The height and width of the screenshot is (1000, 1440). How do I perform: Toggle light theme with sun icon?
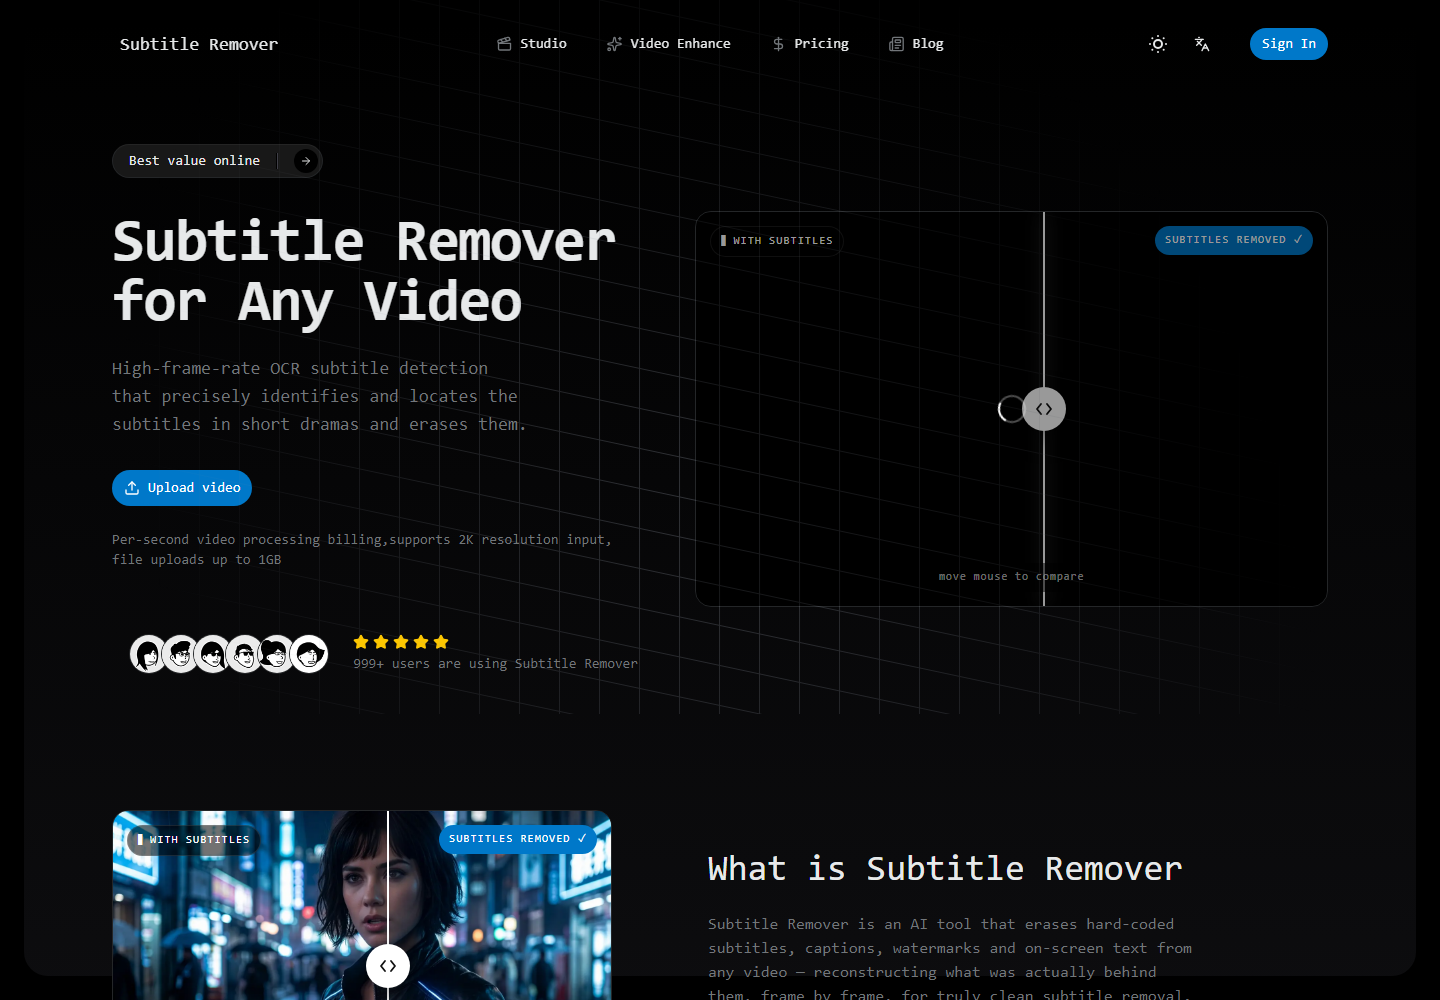point(1158,44)
